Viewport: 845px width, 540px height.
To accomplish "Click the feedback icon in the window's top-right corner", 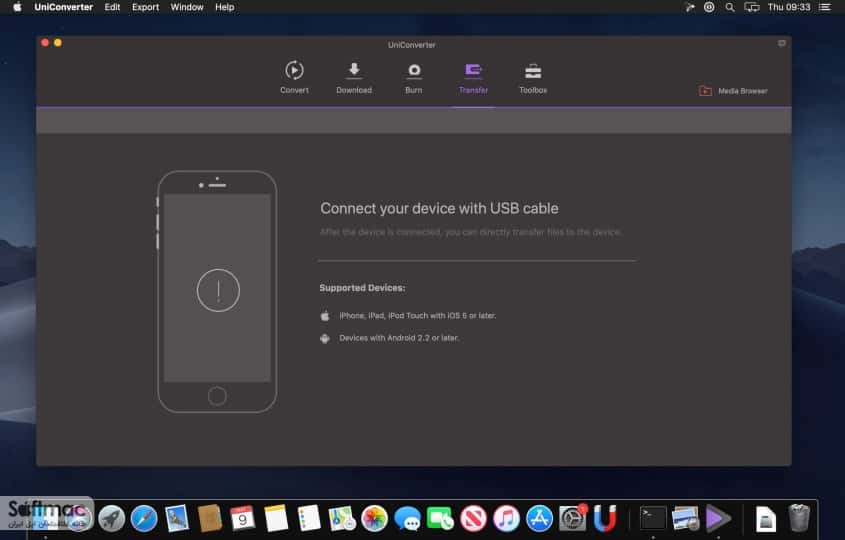I will [781, 43].
